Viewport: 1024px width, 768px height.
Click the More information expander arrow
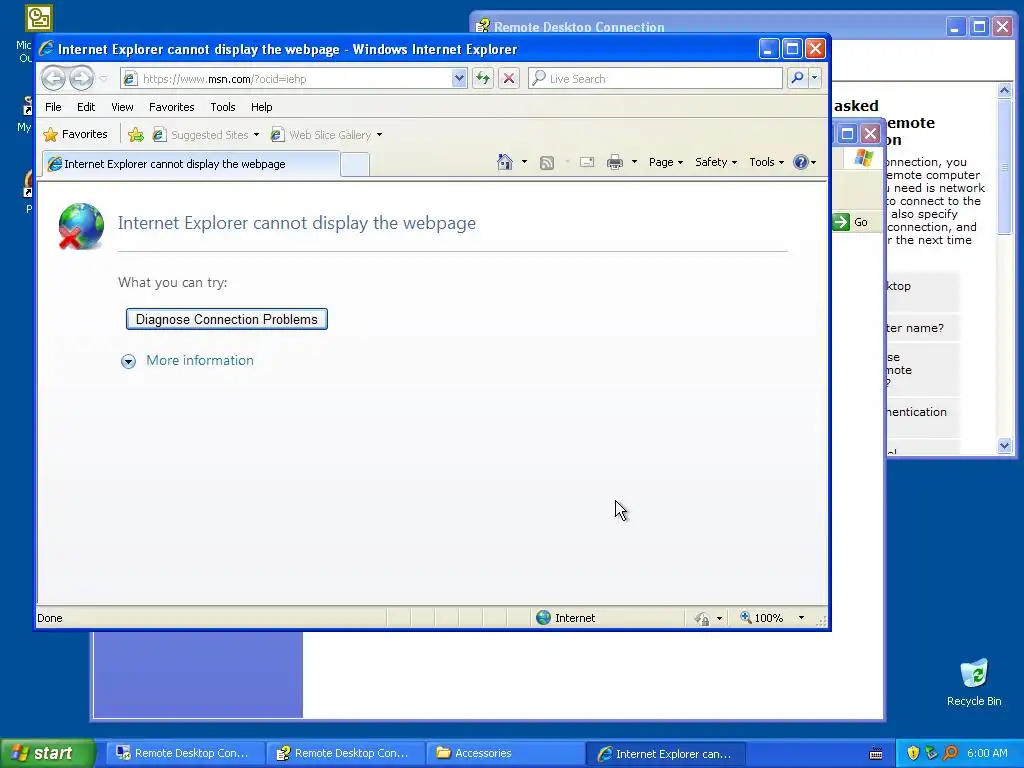pyautogui.click(x=128, y=361)
